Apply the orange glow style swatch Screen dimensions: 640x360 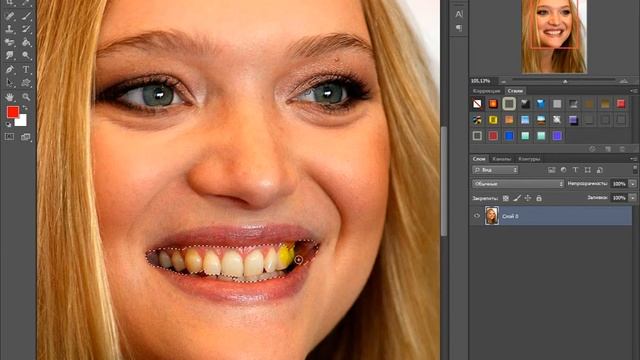coord(493,104)
